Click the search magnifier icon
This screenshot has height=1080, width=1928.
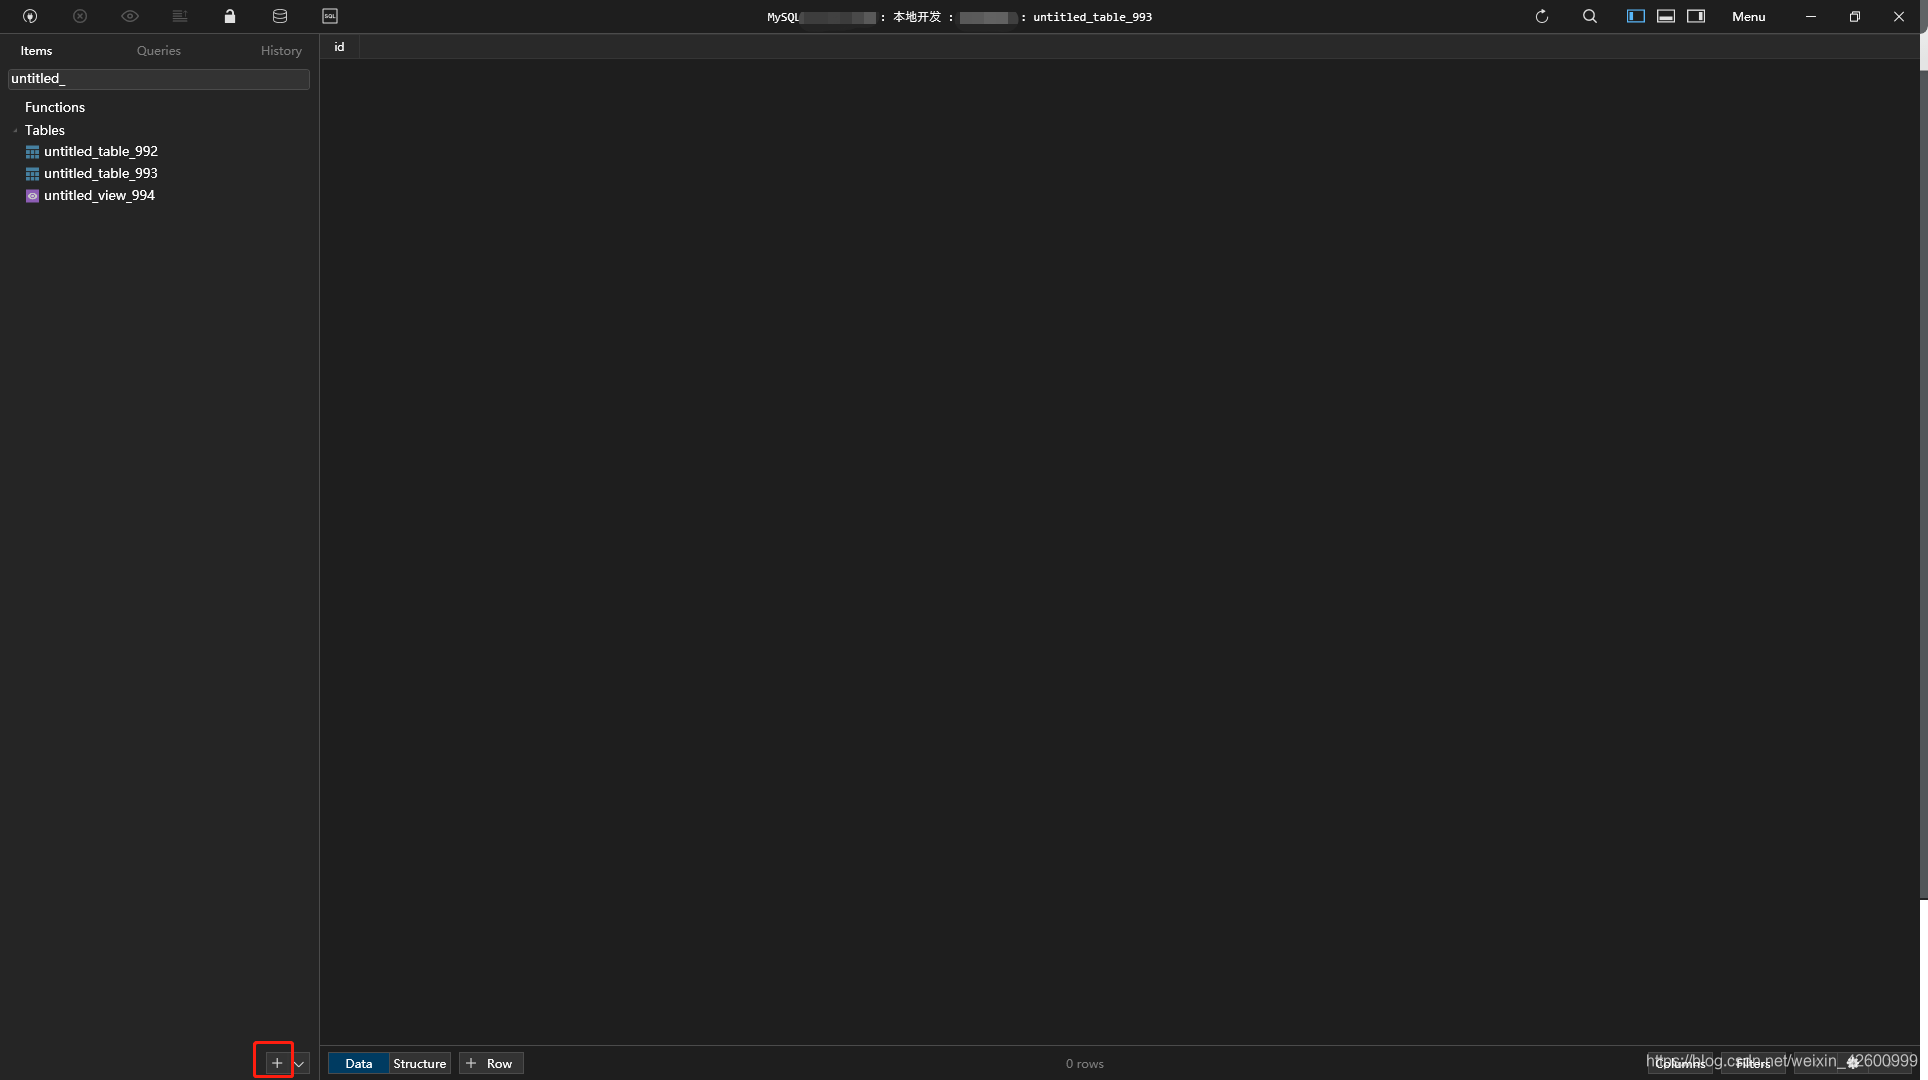tap(1590, 16)
